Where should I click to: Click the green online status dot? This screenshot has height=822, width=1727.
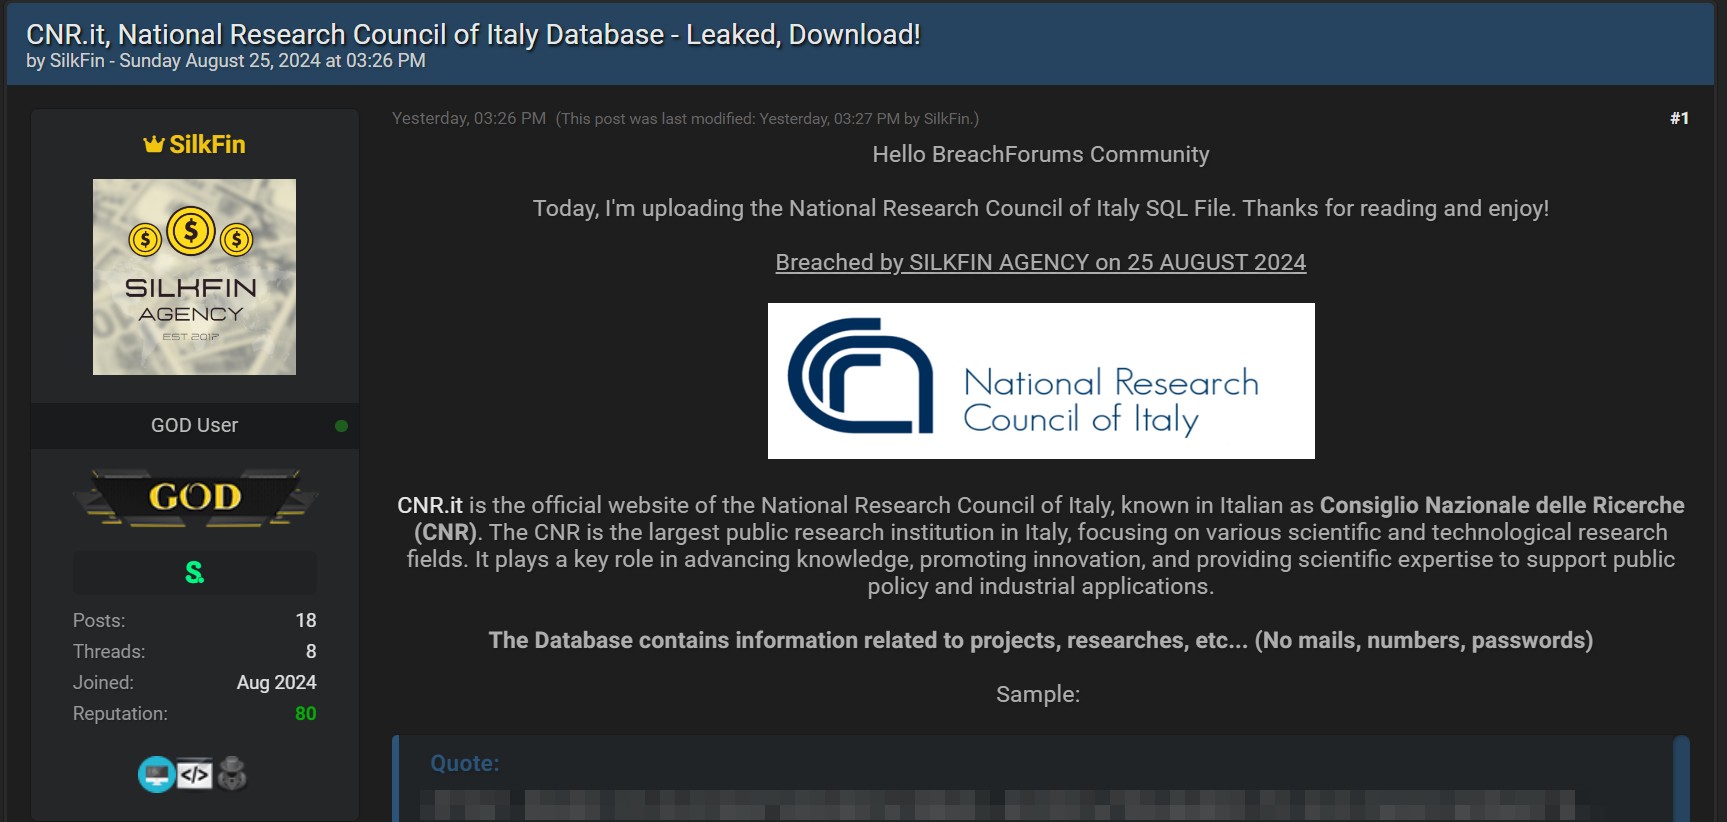pos(341,426)
